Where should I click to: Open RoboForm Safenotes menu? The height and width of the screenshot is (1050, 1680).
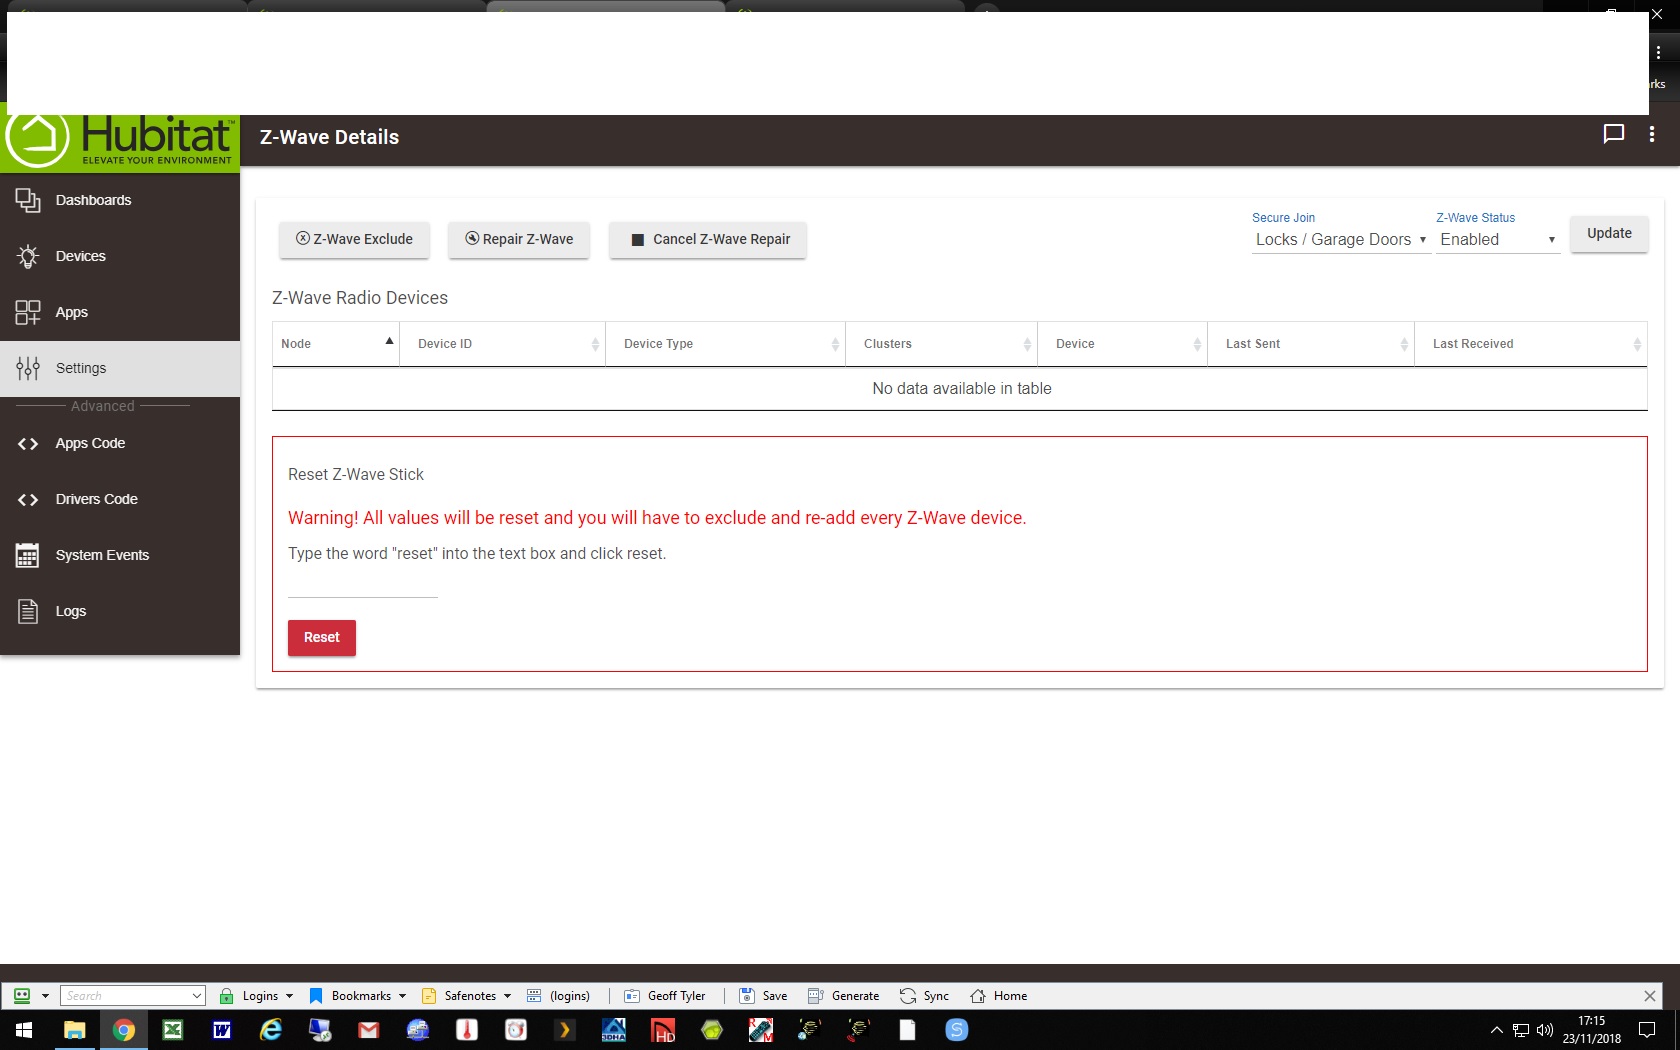coord(467,995)
